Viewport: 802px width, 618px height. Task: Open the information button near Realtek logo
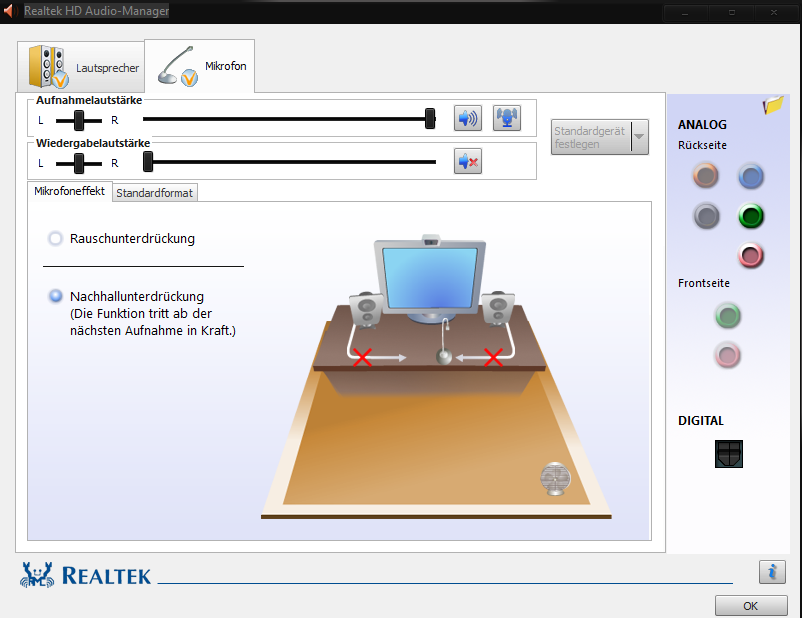pyautogui.click(x=772, y=571)
